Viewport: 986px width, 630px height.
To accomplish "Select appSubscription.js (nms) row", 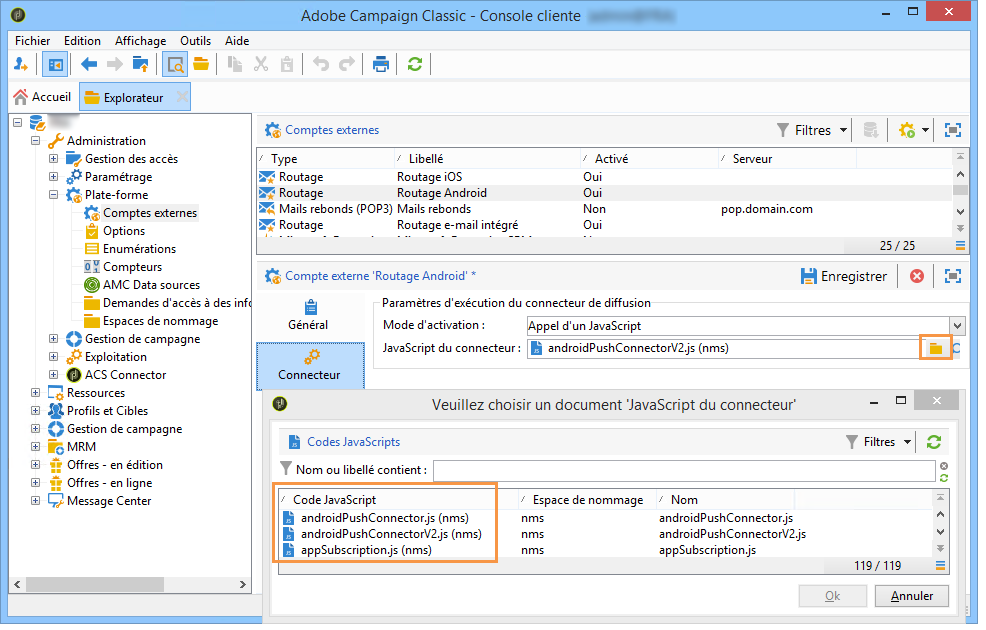I will (x=607, y=550).
